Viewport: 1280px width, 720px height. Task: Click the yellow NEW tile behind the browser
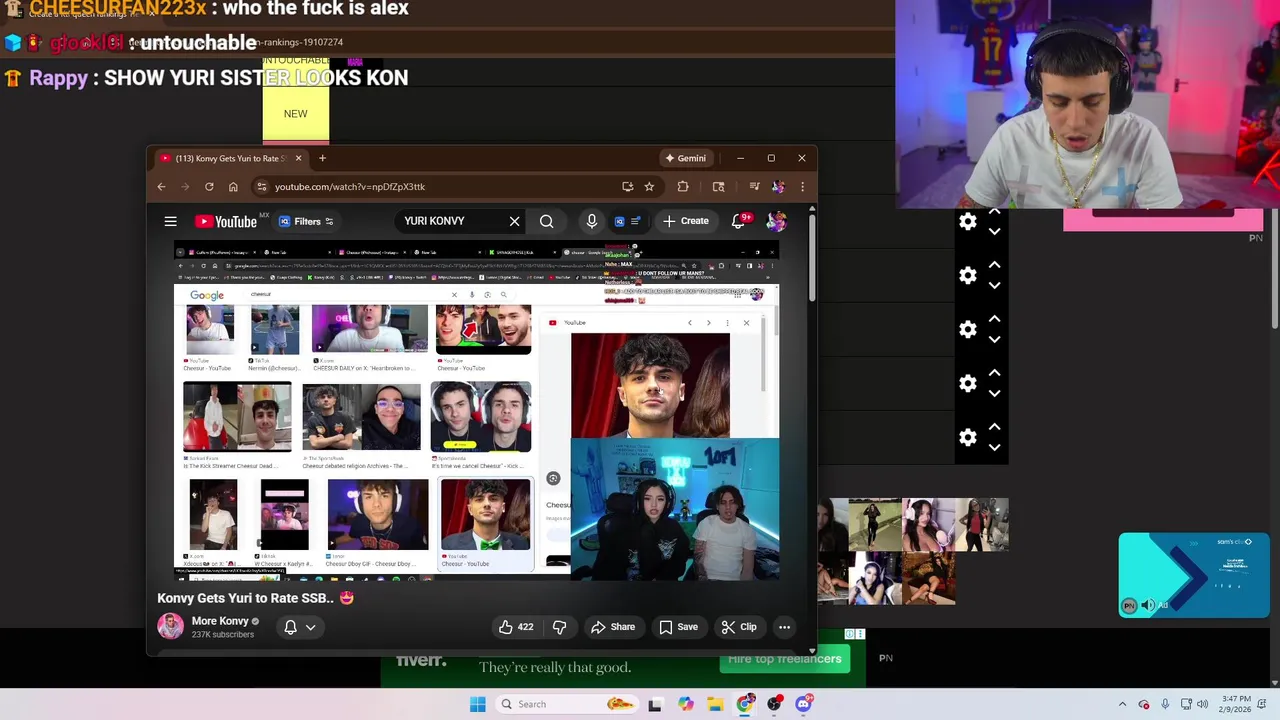(296, 113)
